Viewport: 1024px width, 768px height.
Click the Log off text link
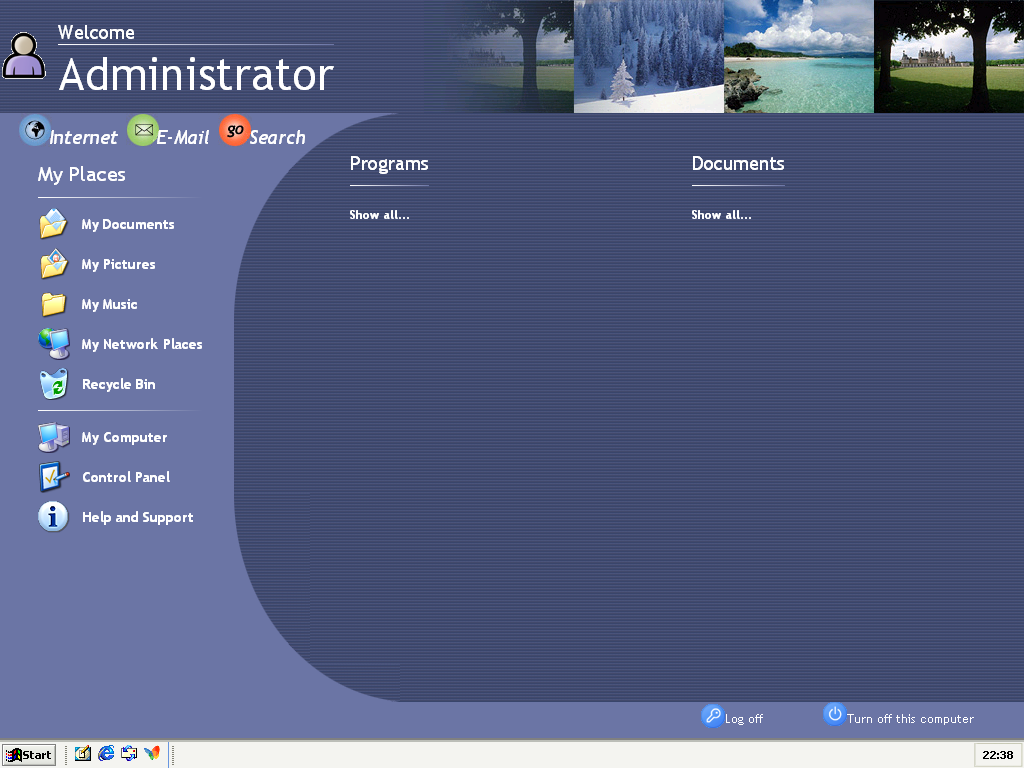(744, 719)
